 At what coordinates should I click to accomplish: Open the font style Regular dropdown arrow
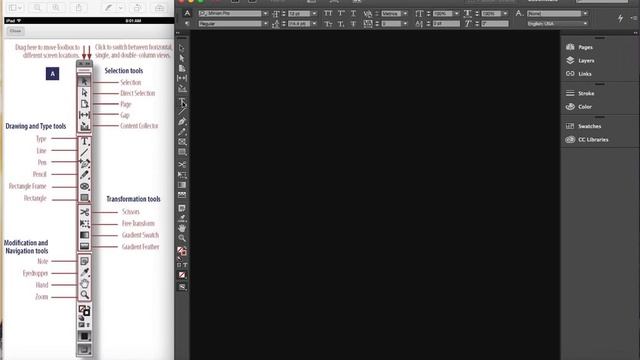click(x=265, y=24)
